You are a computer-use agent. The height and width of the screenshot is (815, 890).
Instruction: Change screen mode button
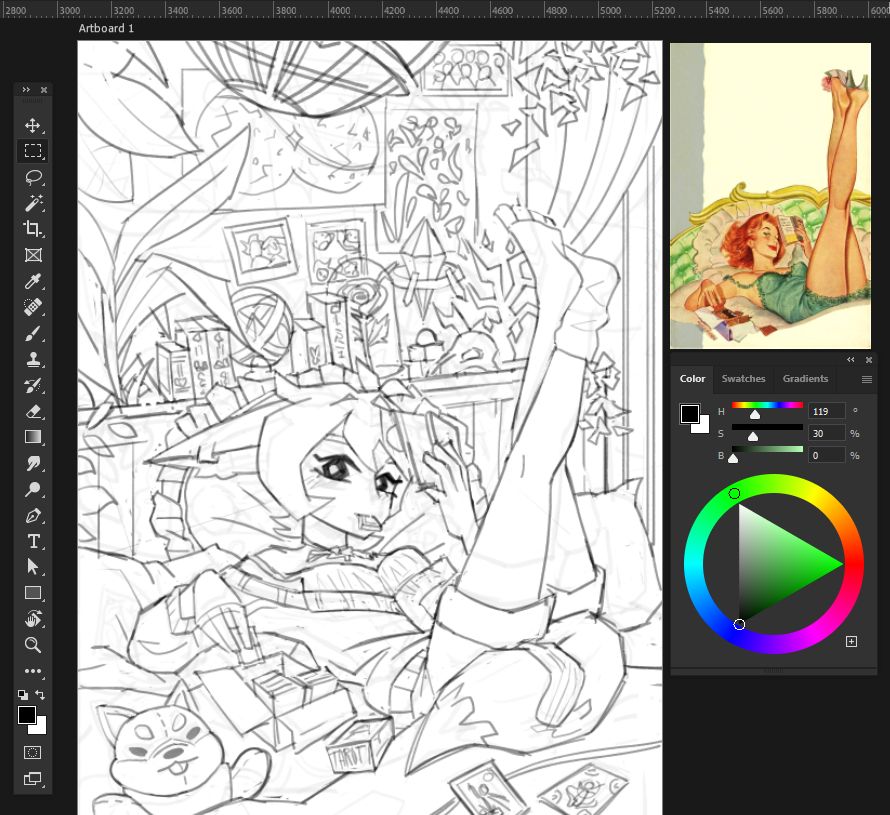click(33, 779)
